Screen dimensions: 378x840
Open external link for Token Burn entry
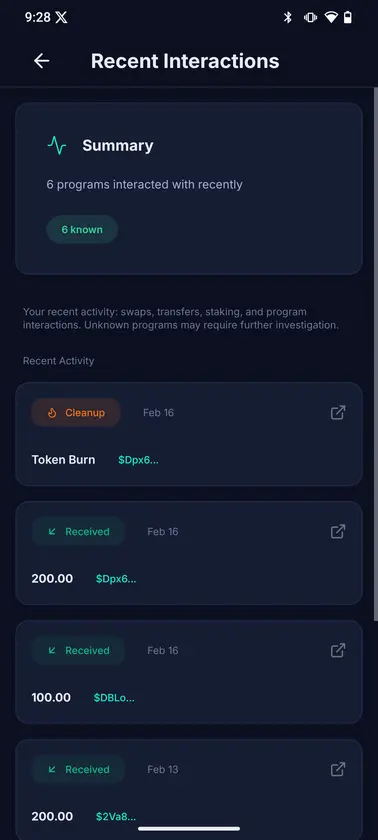338,412
